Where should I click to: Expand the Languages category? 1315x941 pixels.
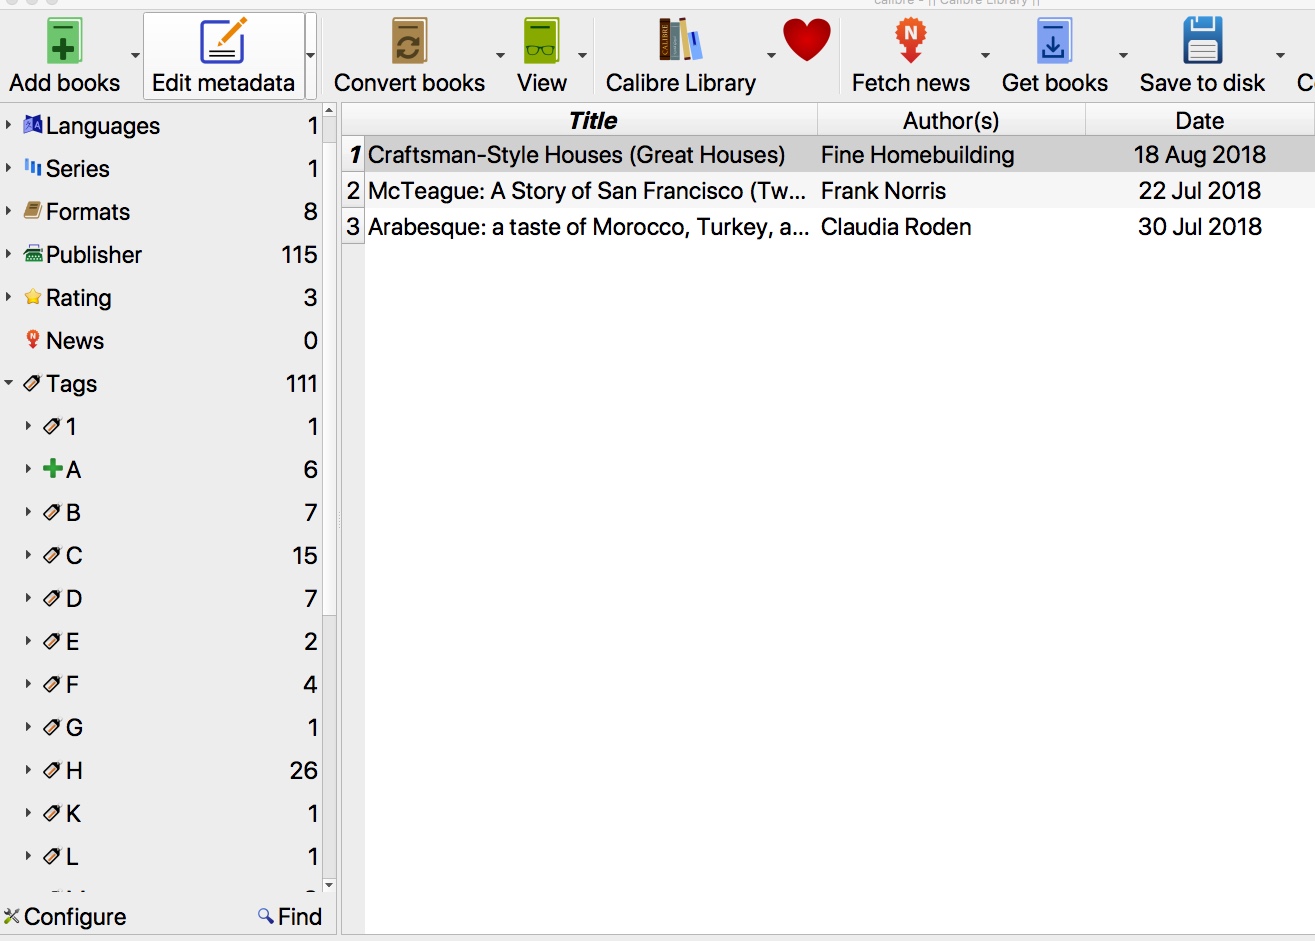click(x=9, y=125)
